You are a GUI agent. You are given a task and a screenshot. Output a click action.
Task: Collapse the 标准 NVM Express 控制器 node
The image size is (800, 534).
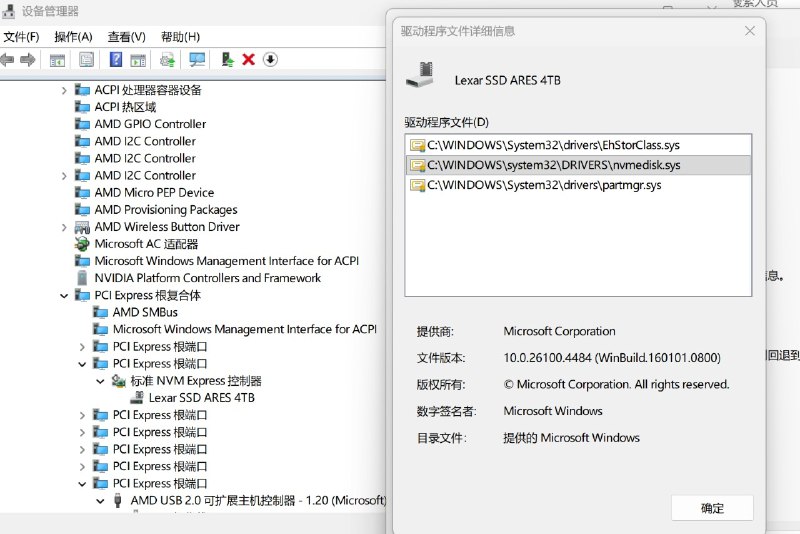[101, 381]
